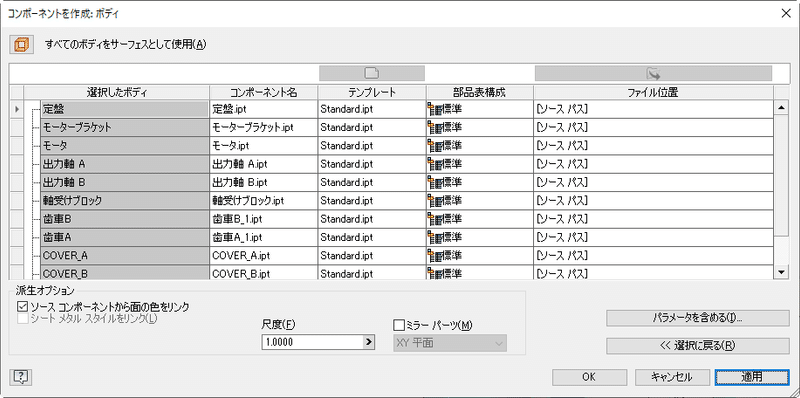Select the COVER_B body row
The width and height of the screenshot is (800, 398).
pos(125,272)
